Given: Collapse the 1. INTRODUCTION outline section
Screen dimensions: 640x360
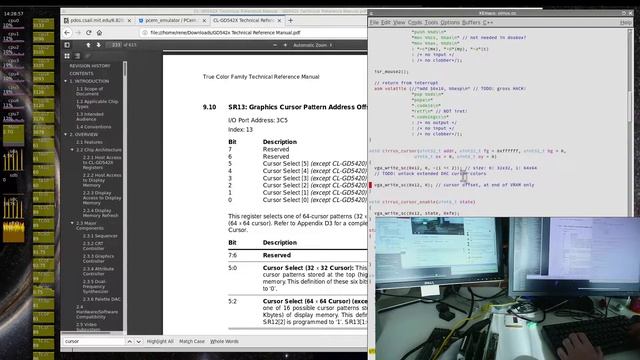Looking at the screenshot, I should pos(66,81).
